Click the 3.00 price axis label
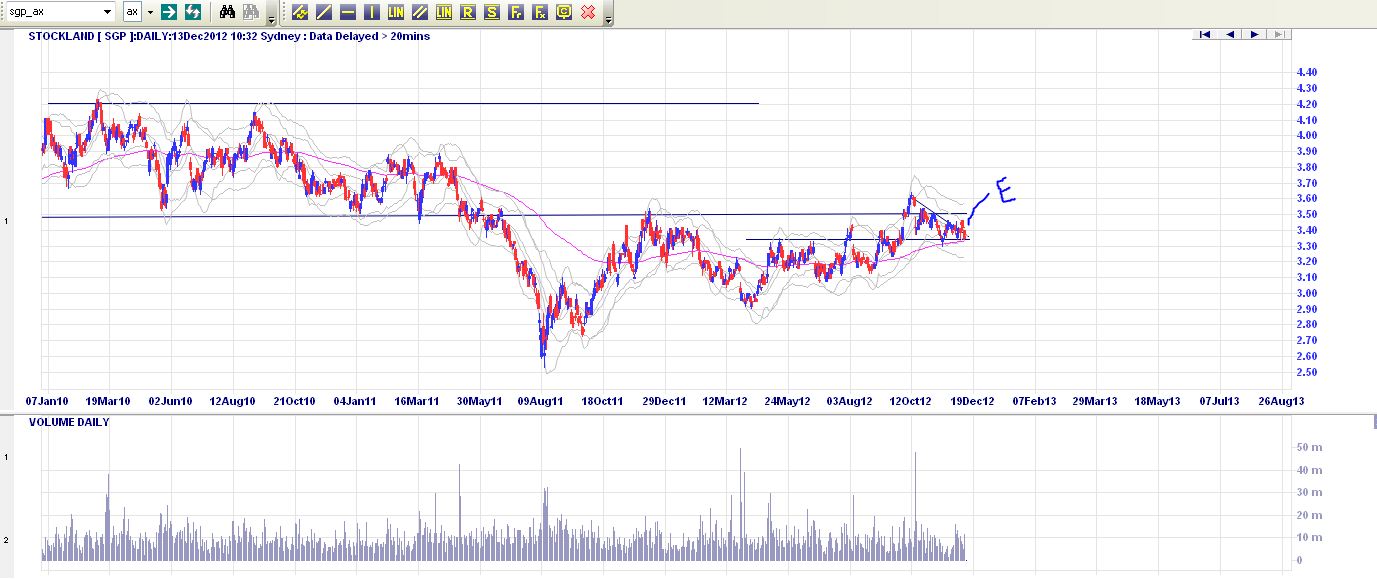This screenshot has width=1377, height=580. tap(1306, 293)
